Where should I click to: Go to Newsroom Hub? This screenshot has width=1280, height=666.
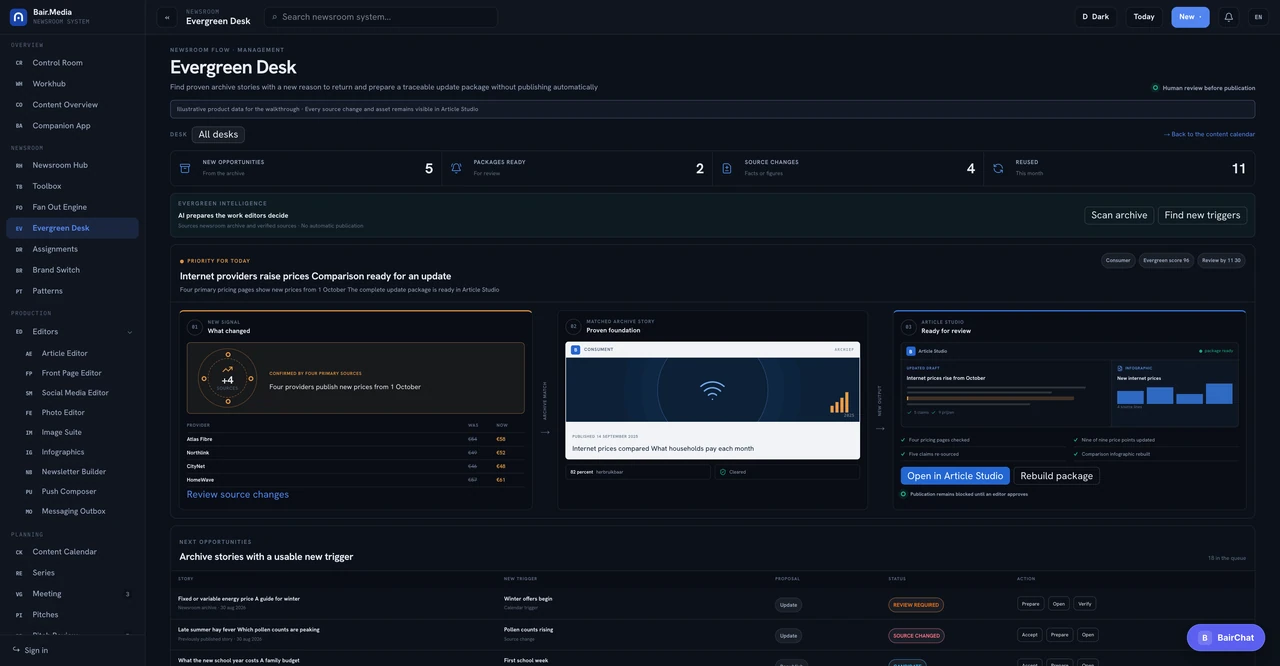click(72, 165)
